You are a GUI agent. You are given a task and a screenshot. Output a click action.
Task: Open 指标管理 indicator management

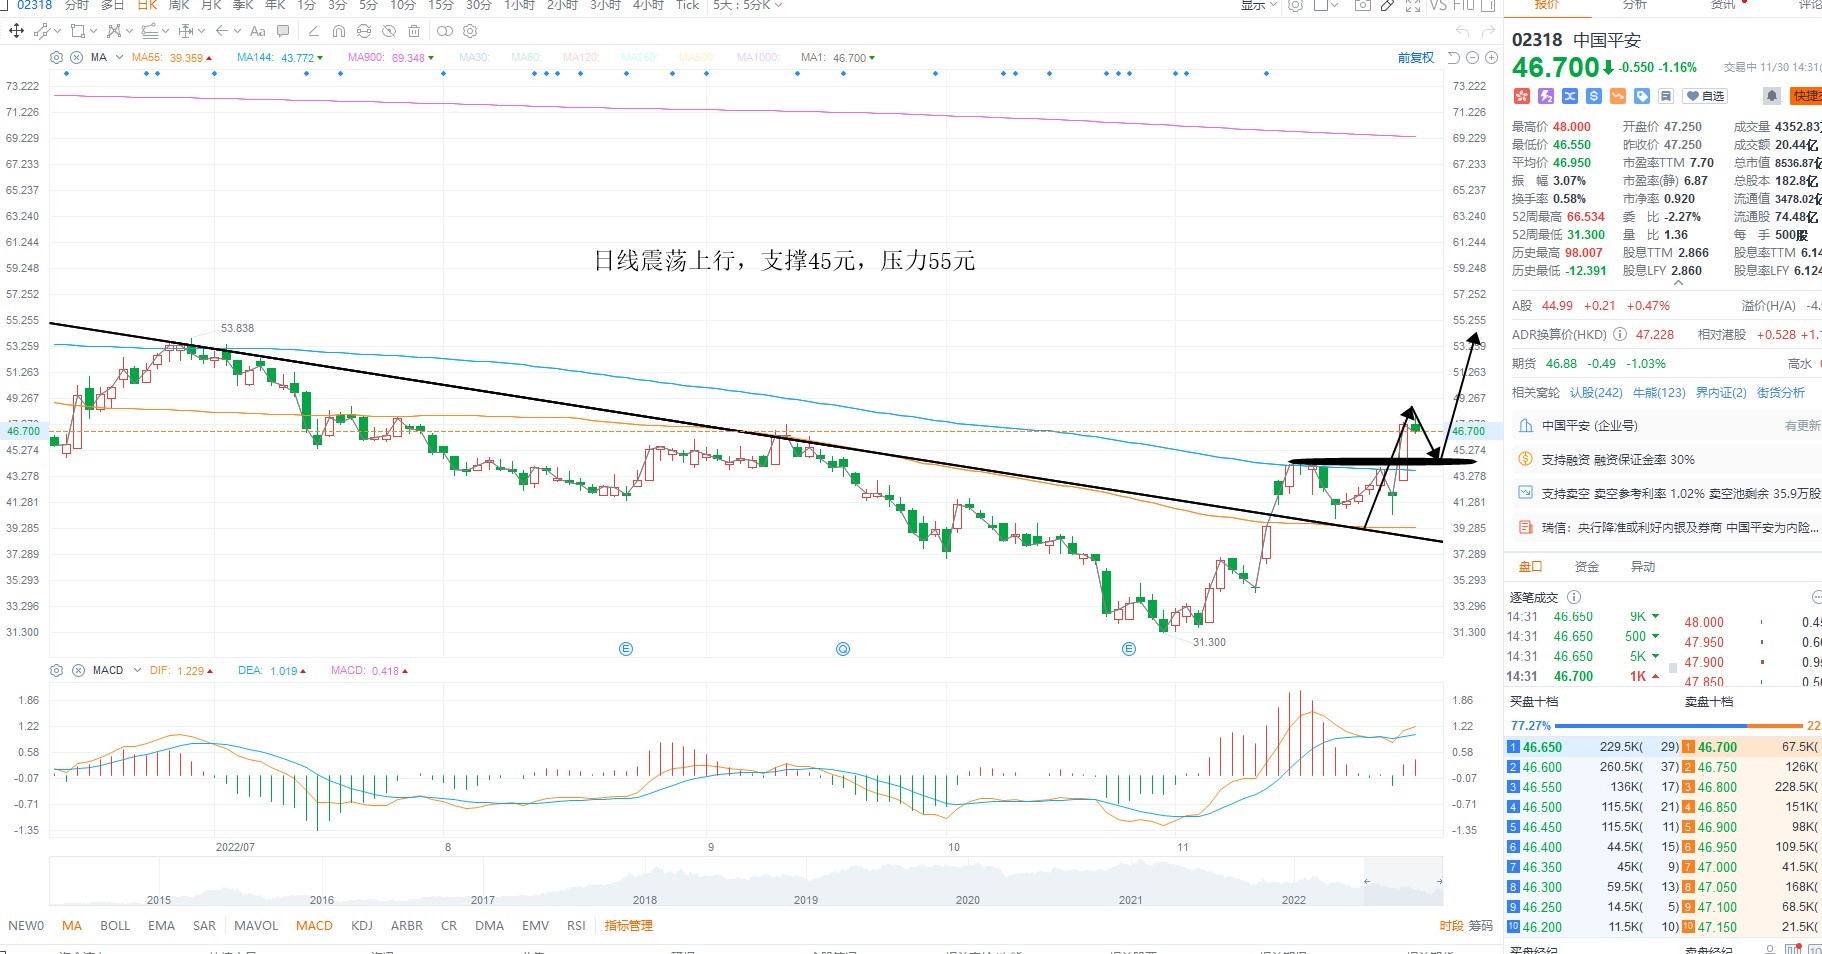[629, 925]
